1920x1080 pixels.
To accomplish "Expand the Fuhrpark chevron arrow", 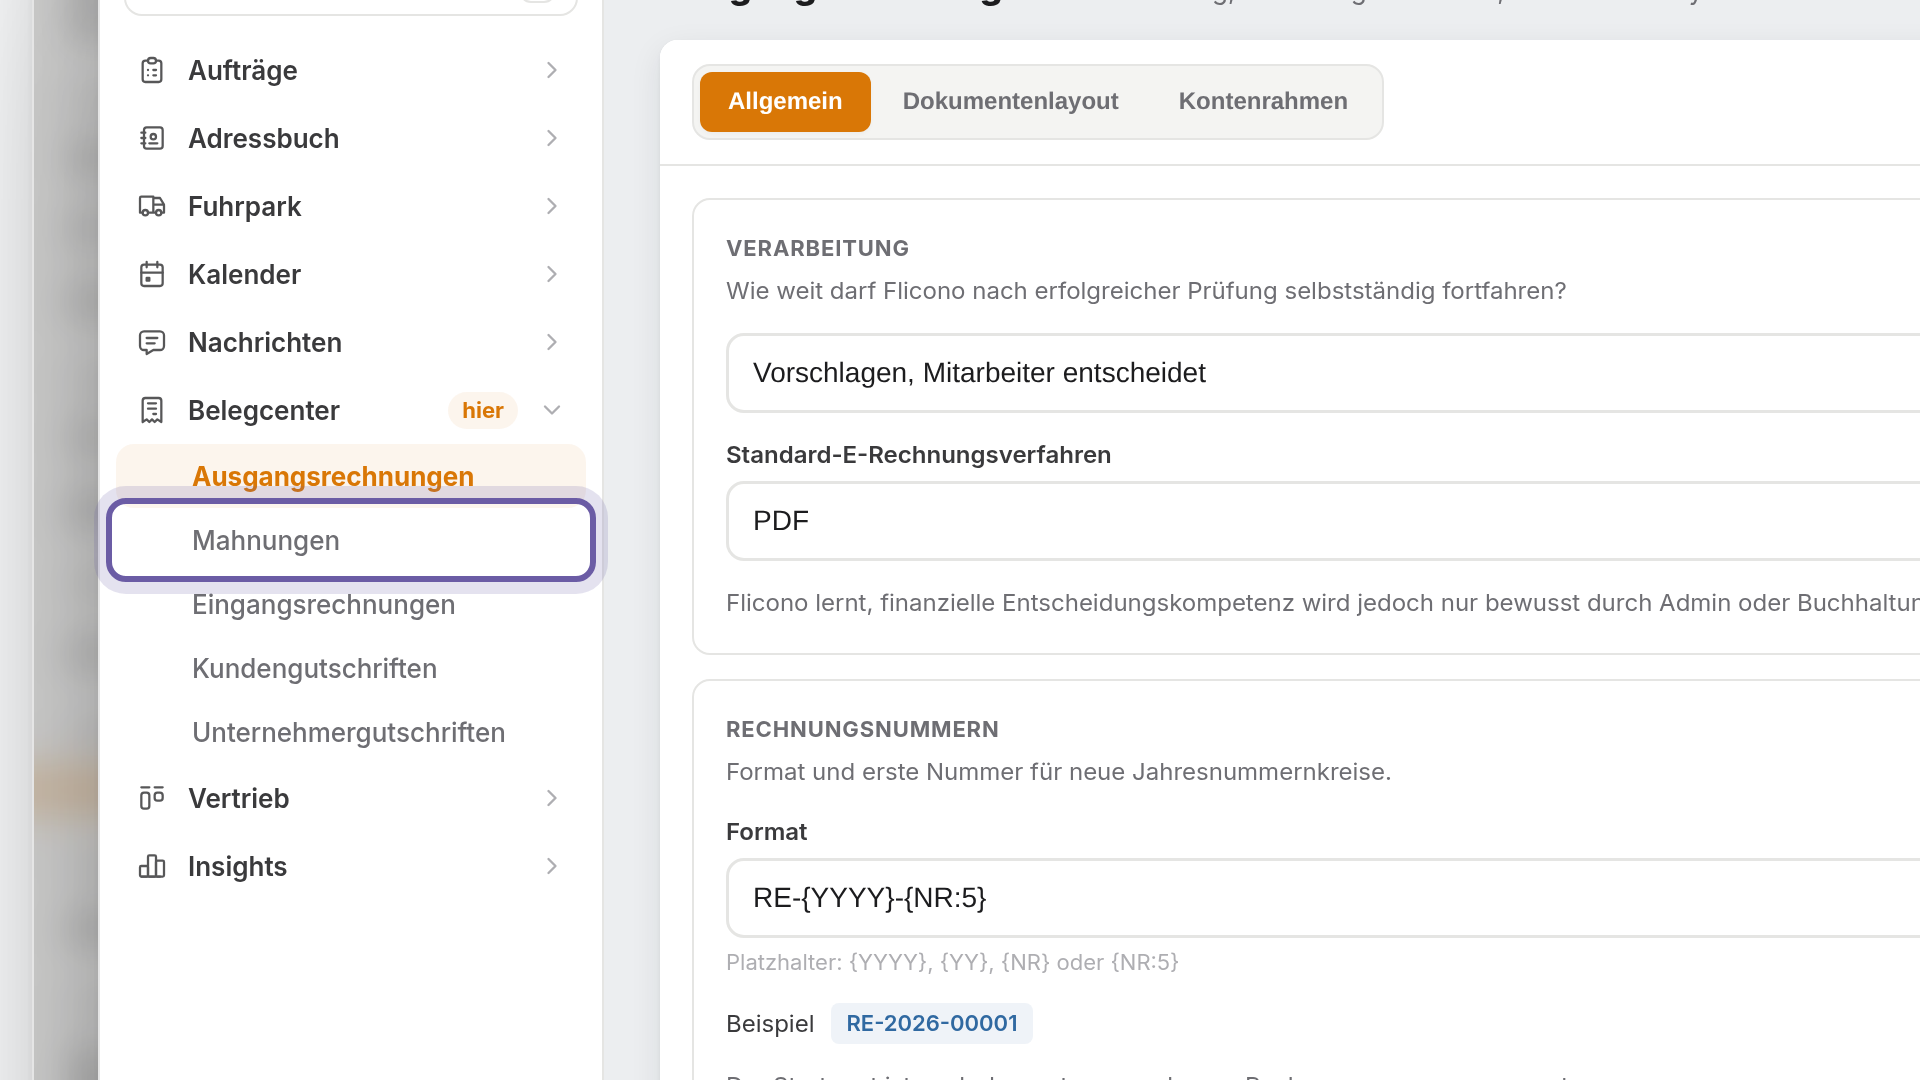I will [552, 206].
